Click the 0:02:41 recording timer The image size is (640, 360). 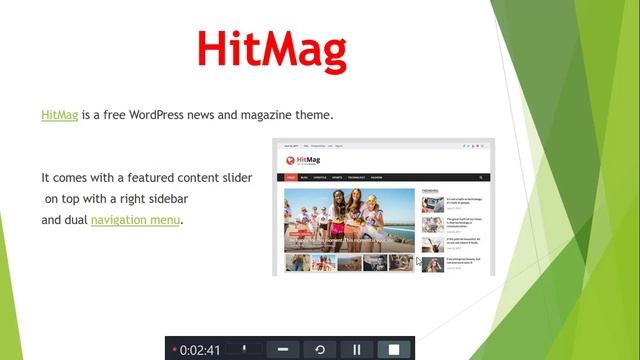pyautogui.click(x=200, y=350)
